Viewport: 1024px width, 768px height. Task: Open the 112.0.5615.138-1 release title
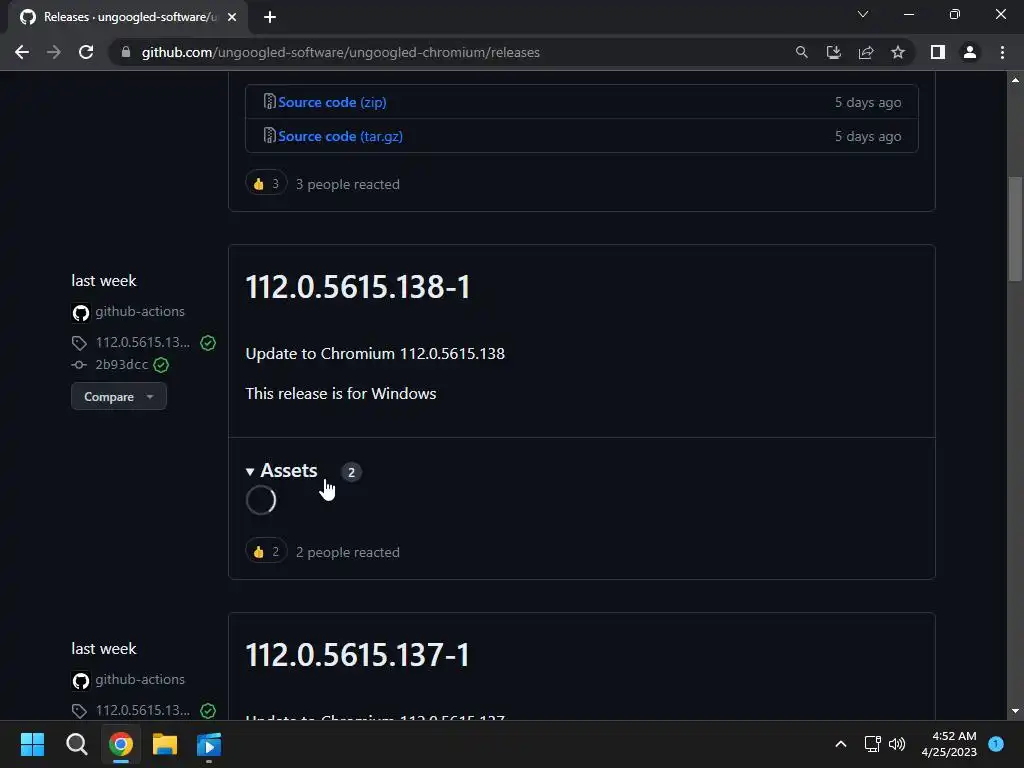coord(357,287)
